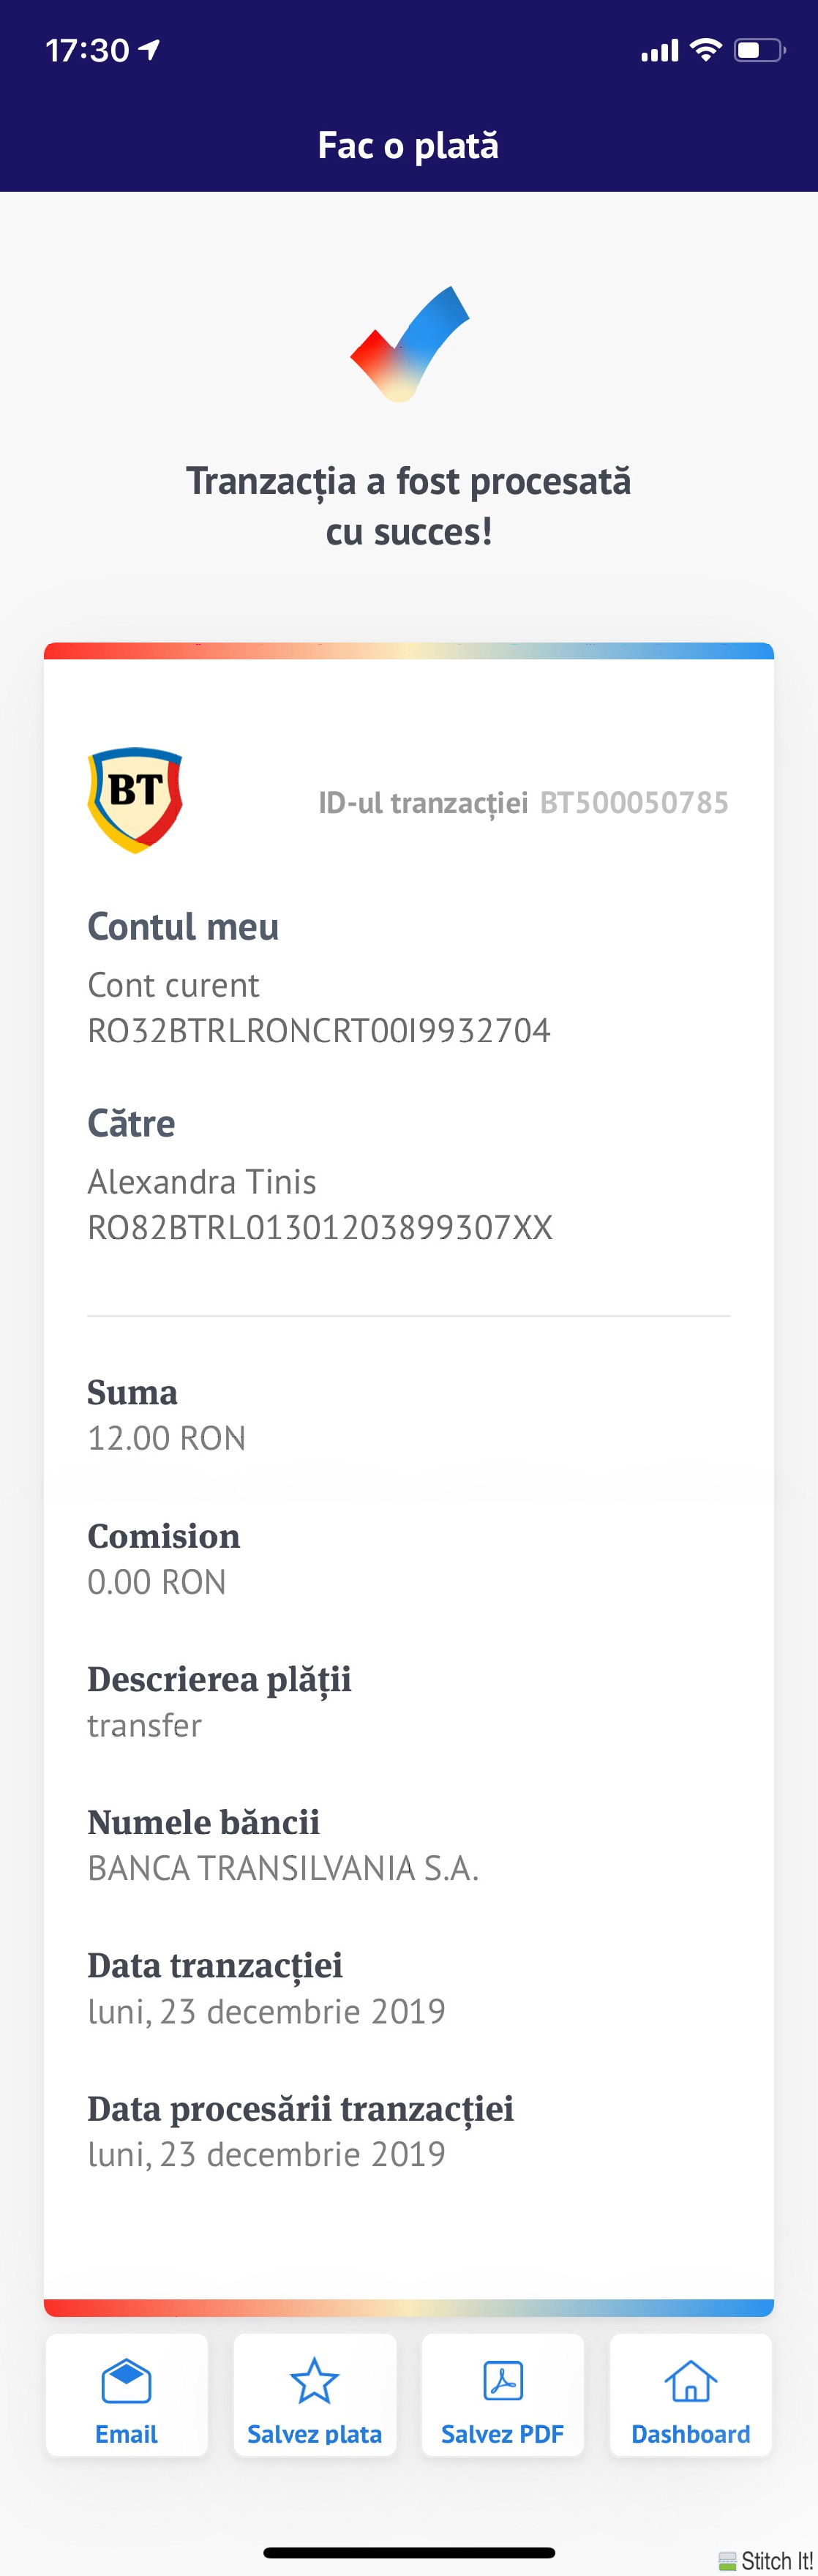Select the recipient IBAN under Alexandra Tinis
Screen dimensions: 818x2576
(x=320, y=1228)
